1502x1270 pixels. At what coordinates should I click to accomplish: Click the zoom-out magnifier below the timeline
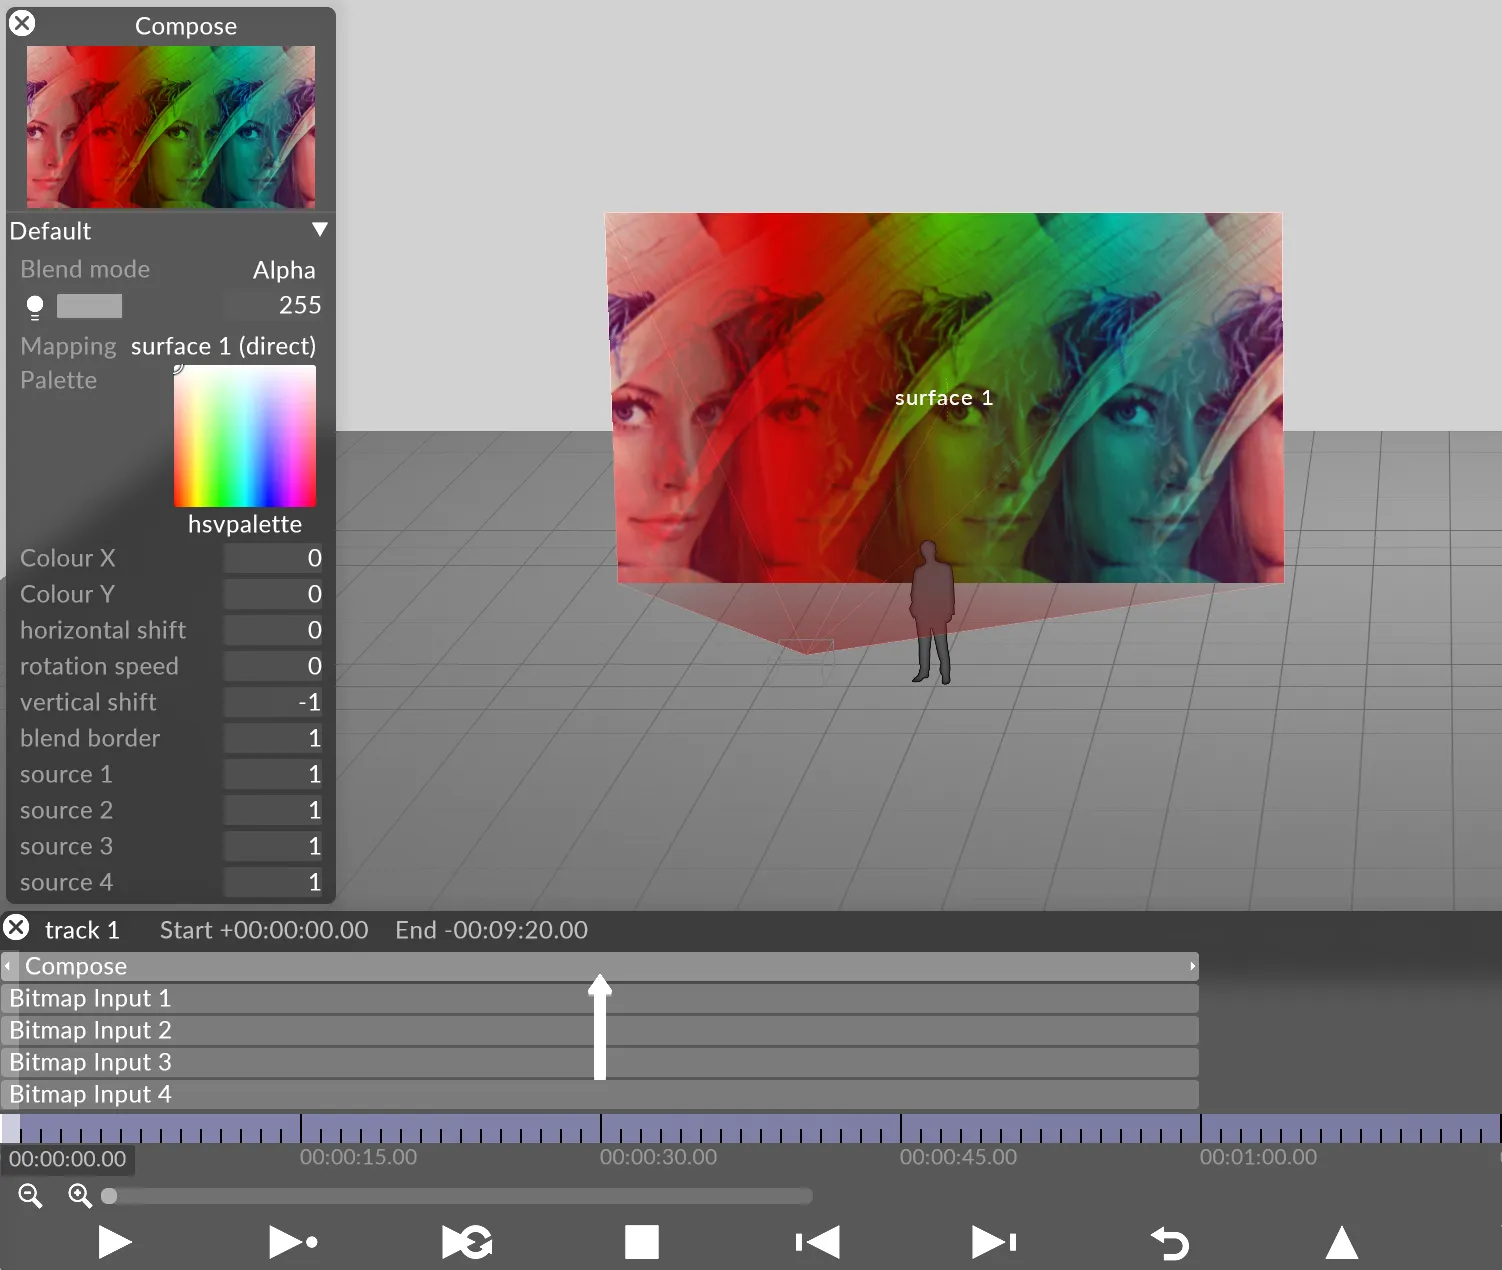tap(29, 1196)
